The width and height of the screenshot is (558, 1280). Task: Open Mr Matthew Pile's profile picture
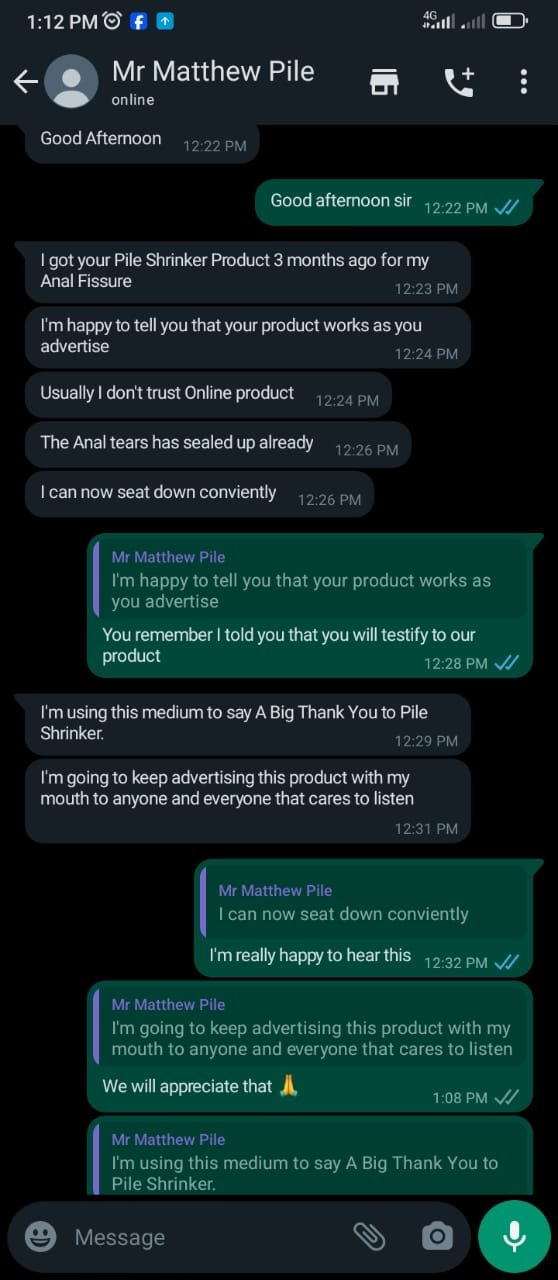pyautogui.click(x=72, y=82)
